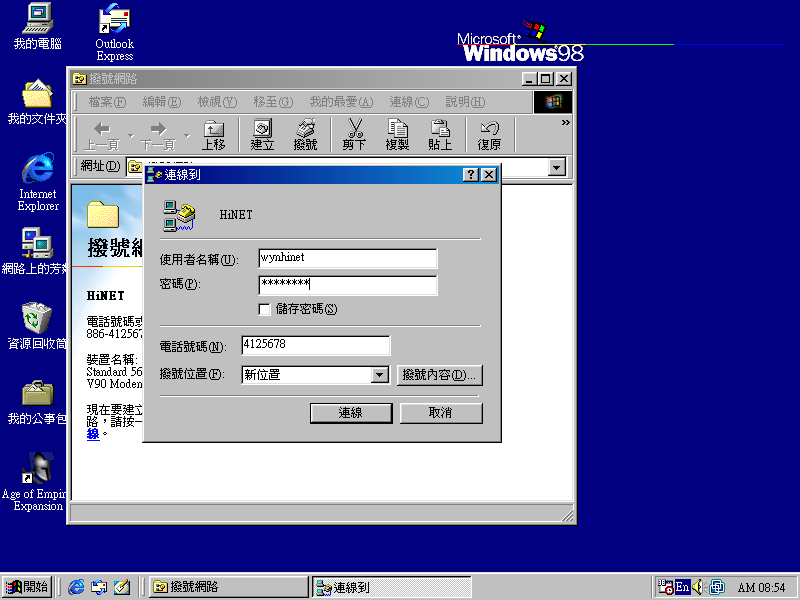Image resolution: width=800 pixels, height=600 pixels.
Task: Click the 密碼 password field
Action: [x=348, y=285]
